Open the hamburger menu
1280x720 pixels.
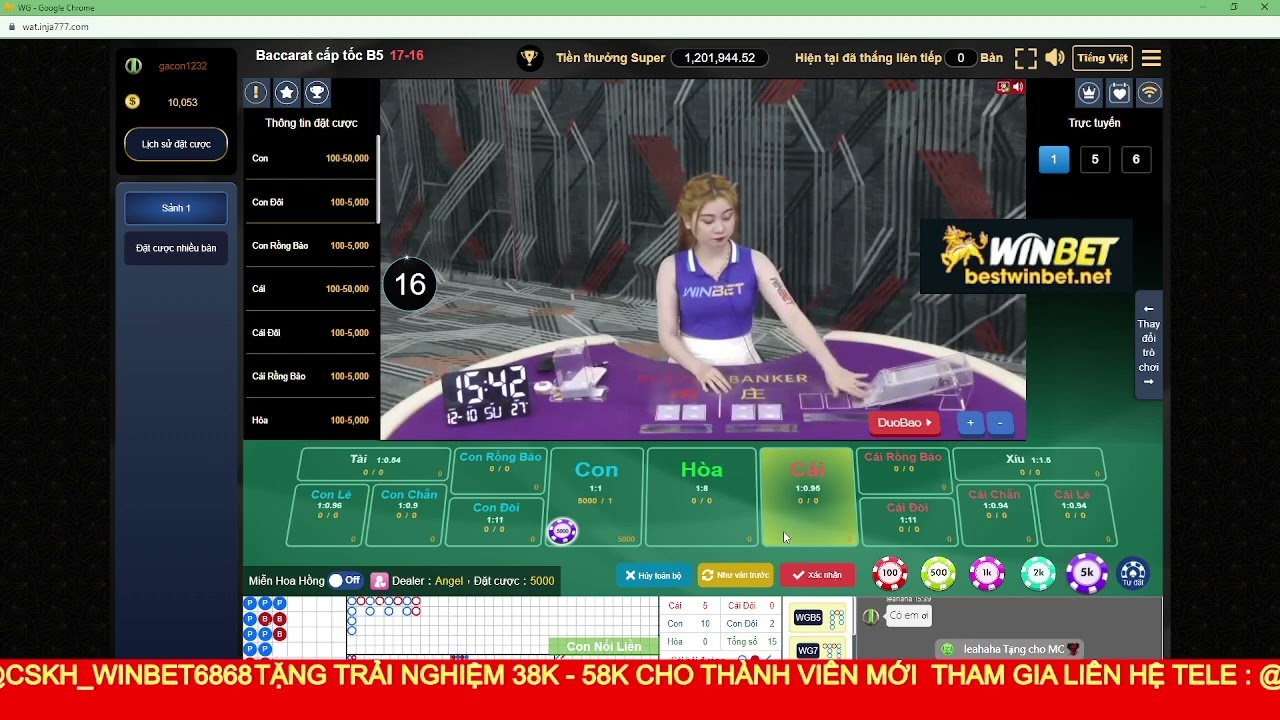1151,58
